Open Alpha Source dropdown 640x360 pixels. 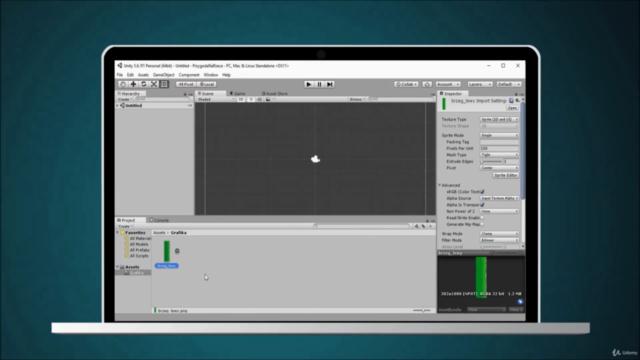(x=499, y=198)
